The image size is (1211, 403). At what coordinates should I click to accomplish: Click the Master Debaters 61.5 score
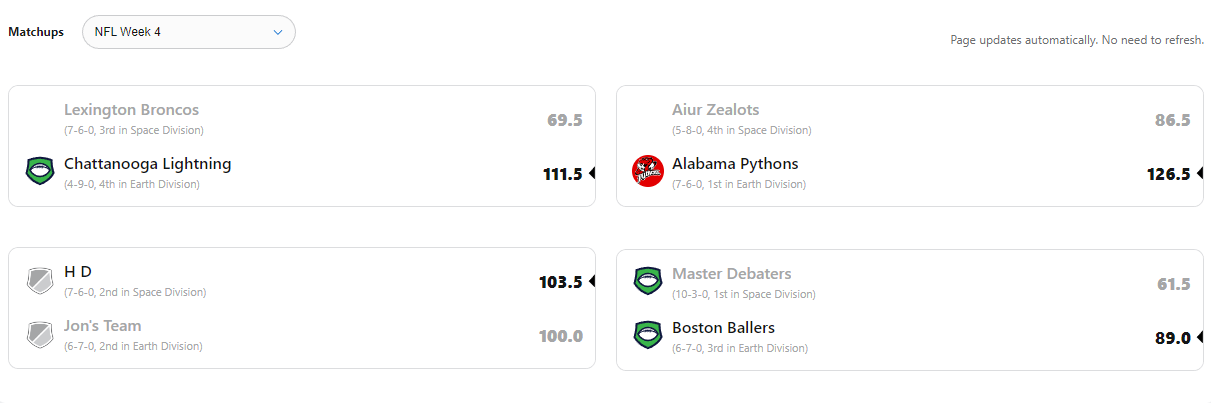(x=1173, y=284)
